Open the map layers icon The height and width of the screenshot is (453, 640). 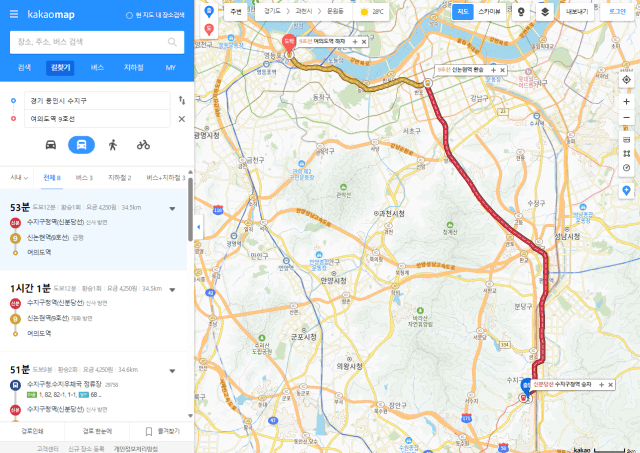pos(544,12)
